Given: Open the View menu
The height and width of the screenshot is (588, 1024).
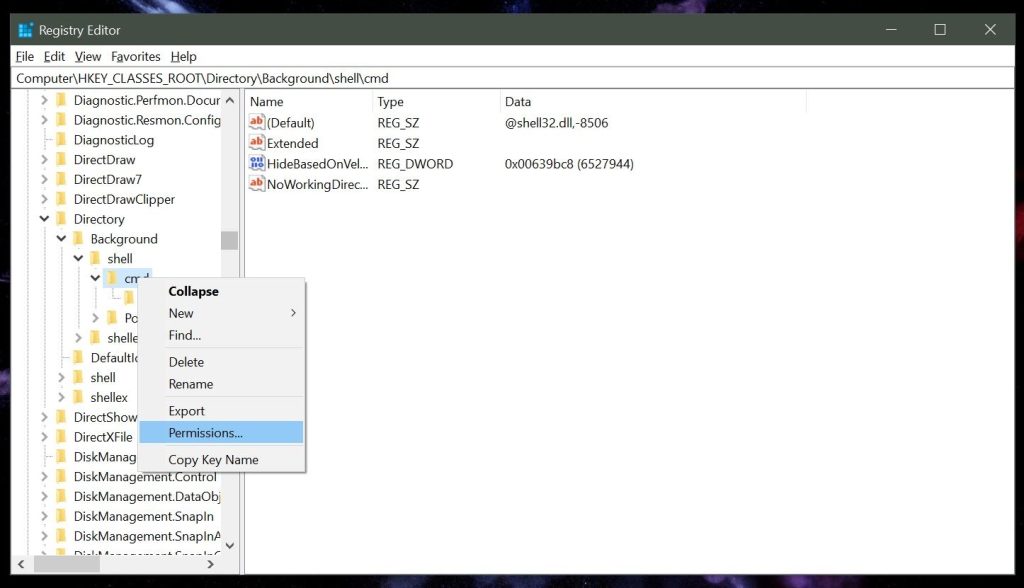Looking at the screenshot, I should (88, 57).
